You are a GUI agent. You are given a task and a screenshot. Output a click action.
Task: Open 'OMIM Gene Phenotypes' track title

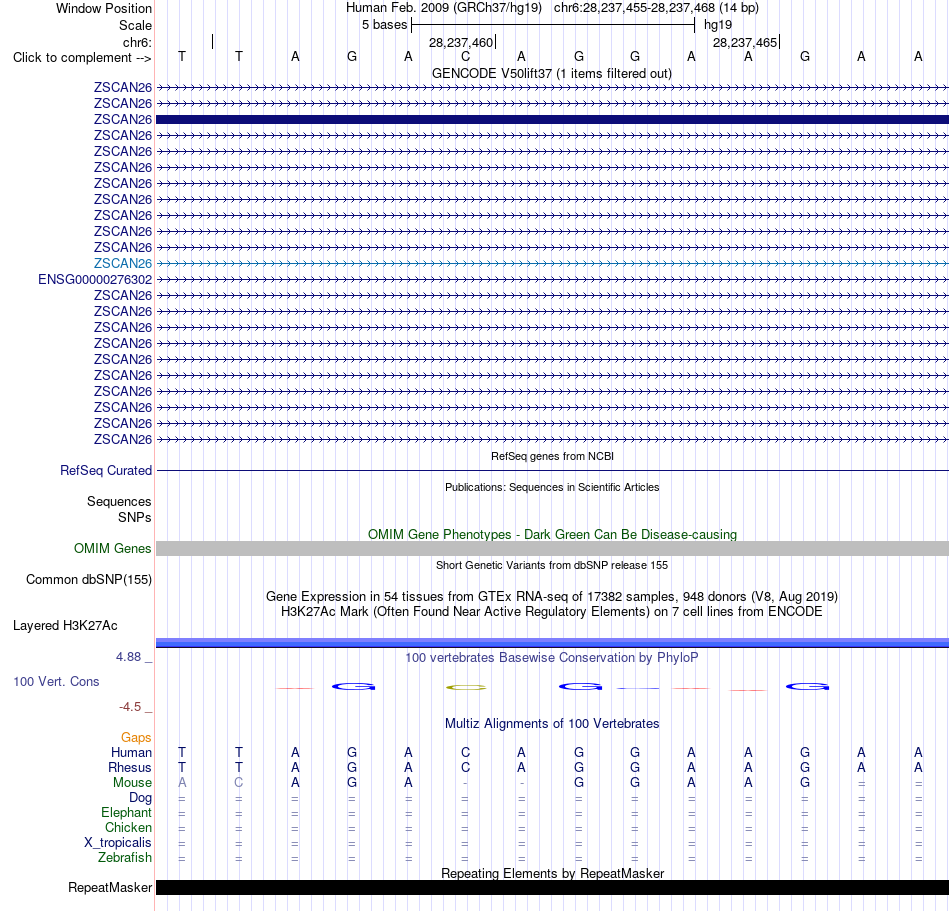click(x=552, y=534)
